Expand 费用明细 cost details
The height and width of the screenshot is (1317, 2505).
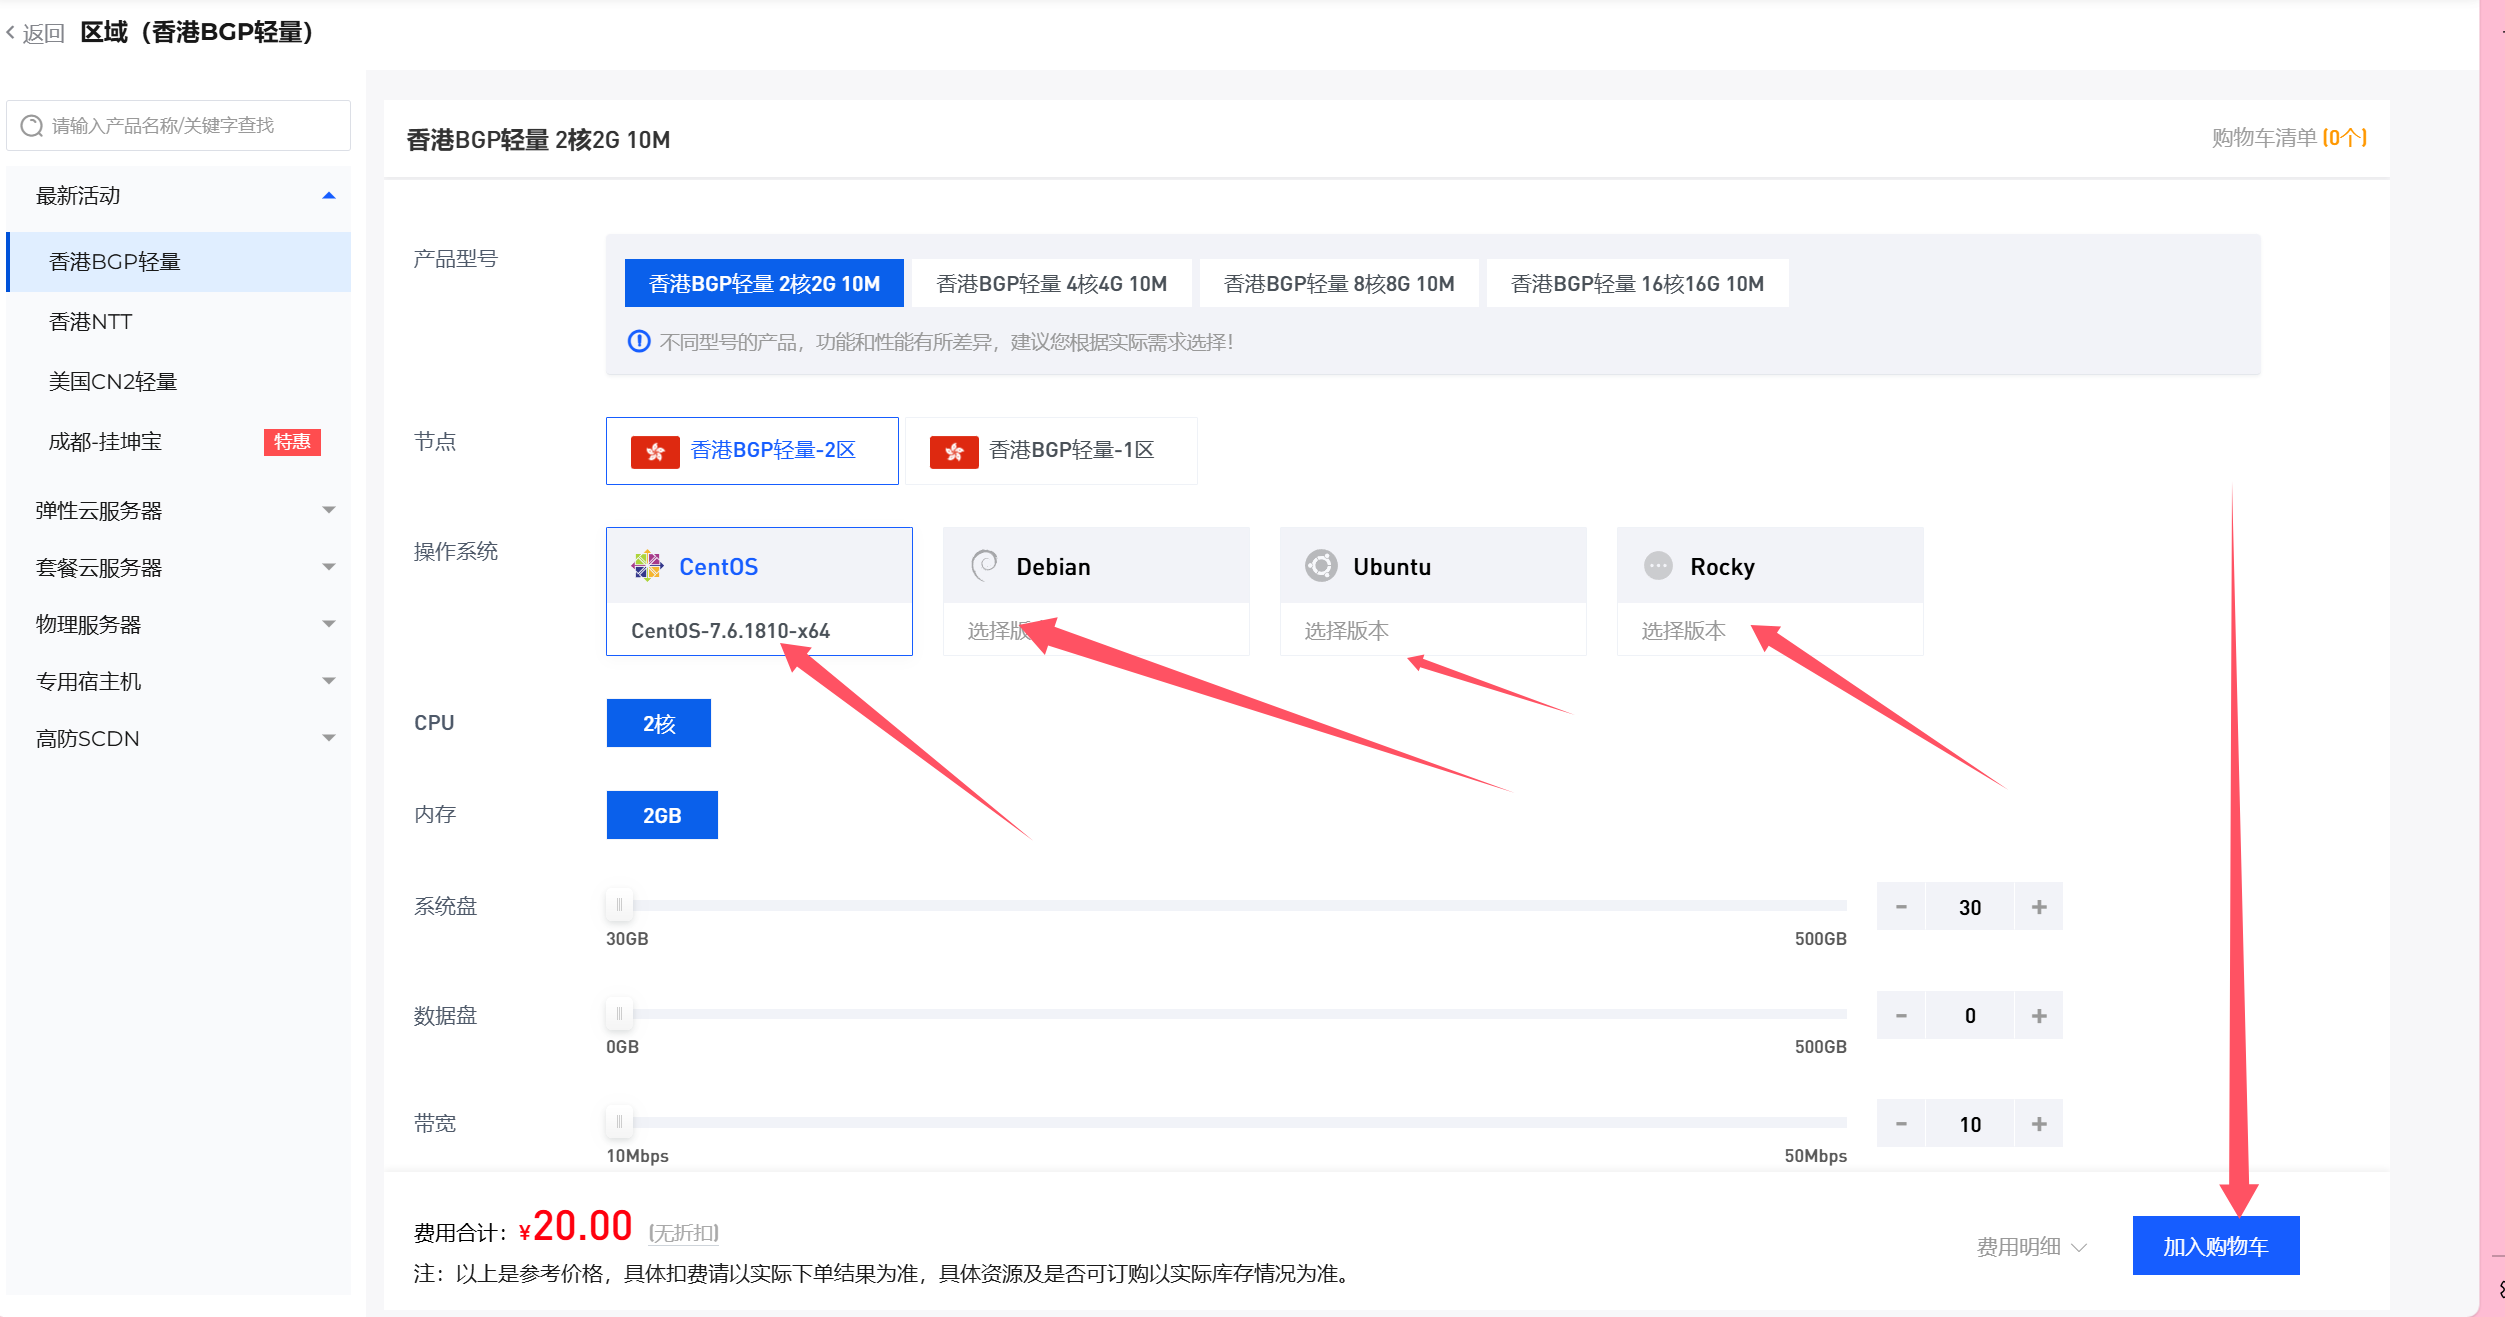click(x=2032, y=1247)
